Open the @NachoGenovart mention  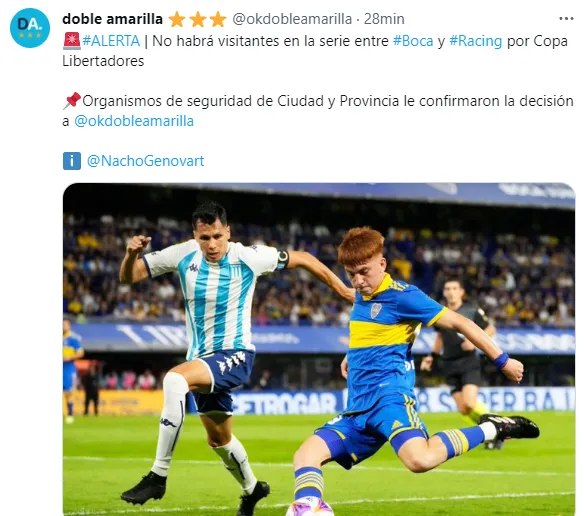[x=145, y=161]
